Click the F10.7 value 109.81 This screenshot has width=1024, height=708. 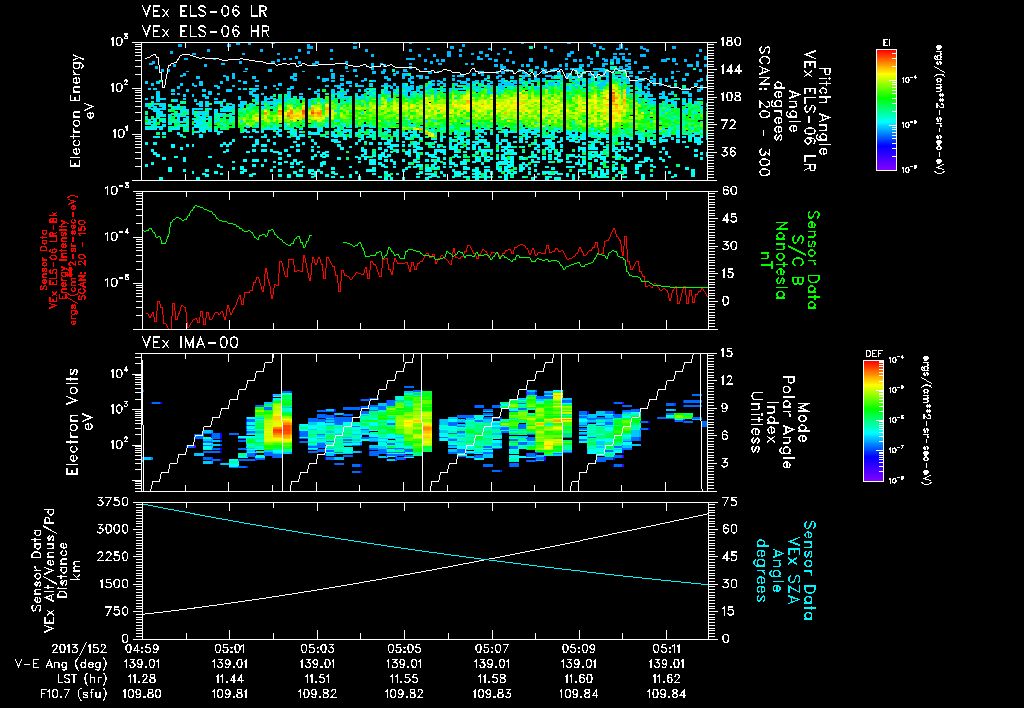pos(229,694)
